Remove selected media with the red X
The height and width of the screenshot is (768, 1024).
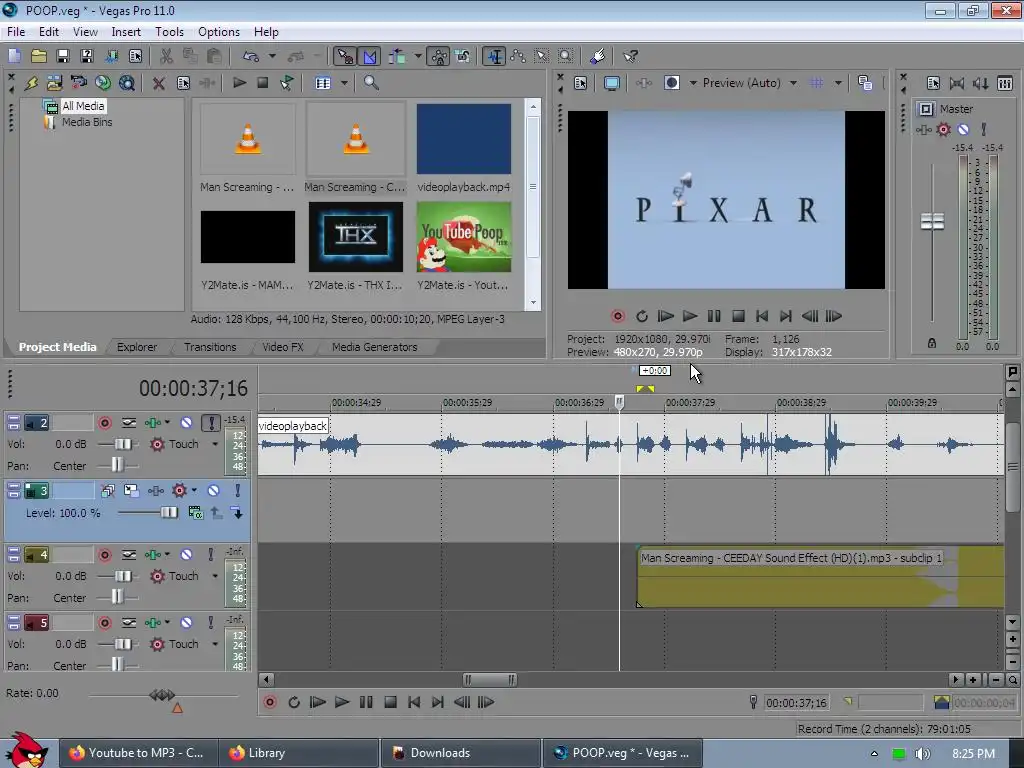[x=158, y=83]
